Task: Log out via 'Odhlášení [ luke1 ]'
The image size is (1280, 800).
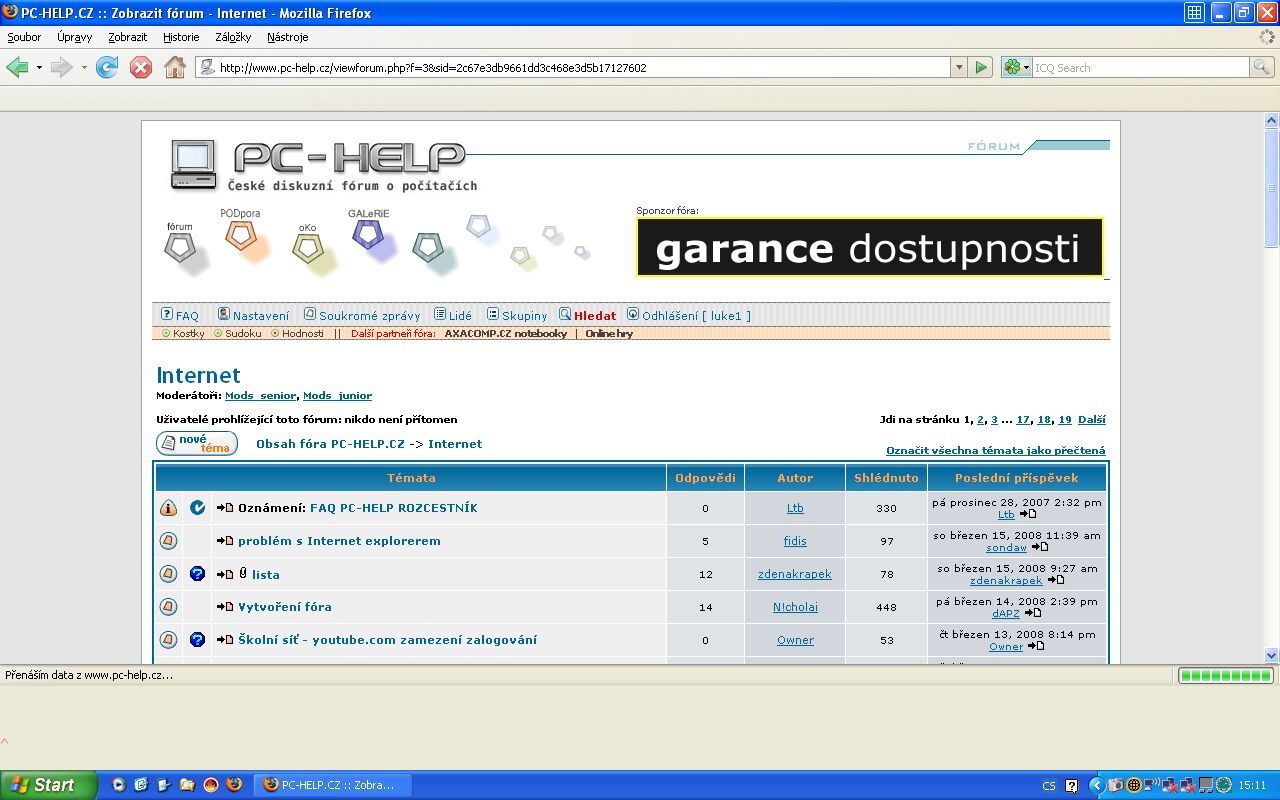Action: click(696, 316)
